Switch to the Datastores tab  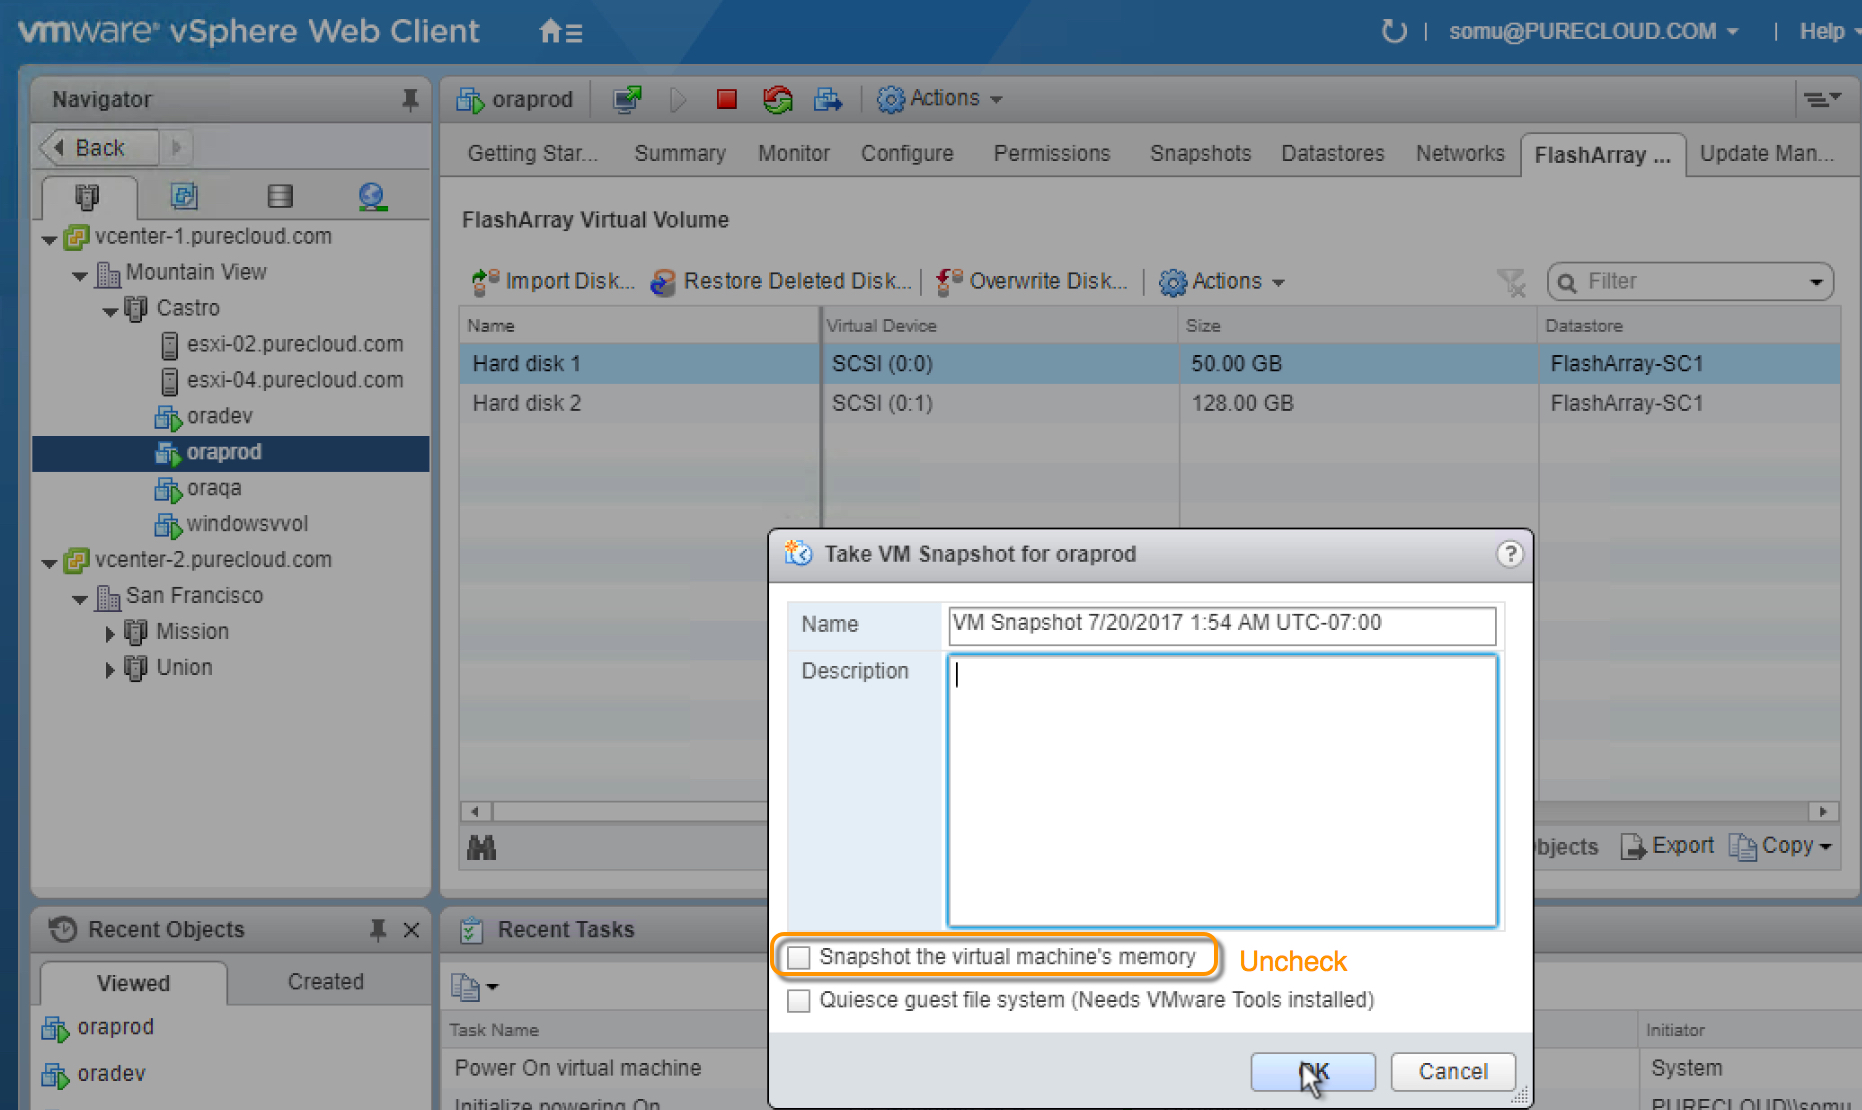[1333, 153]
